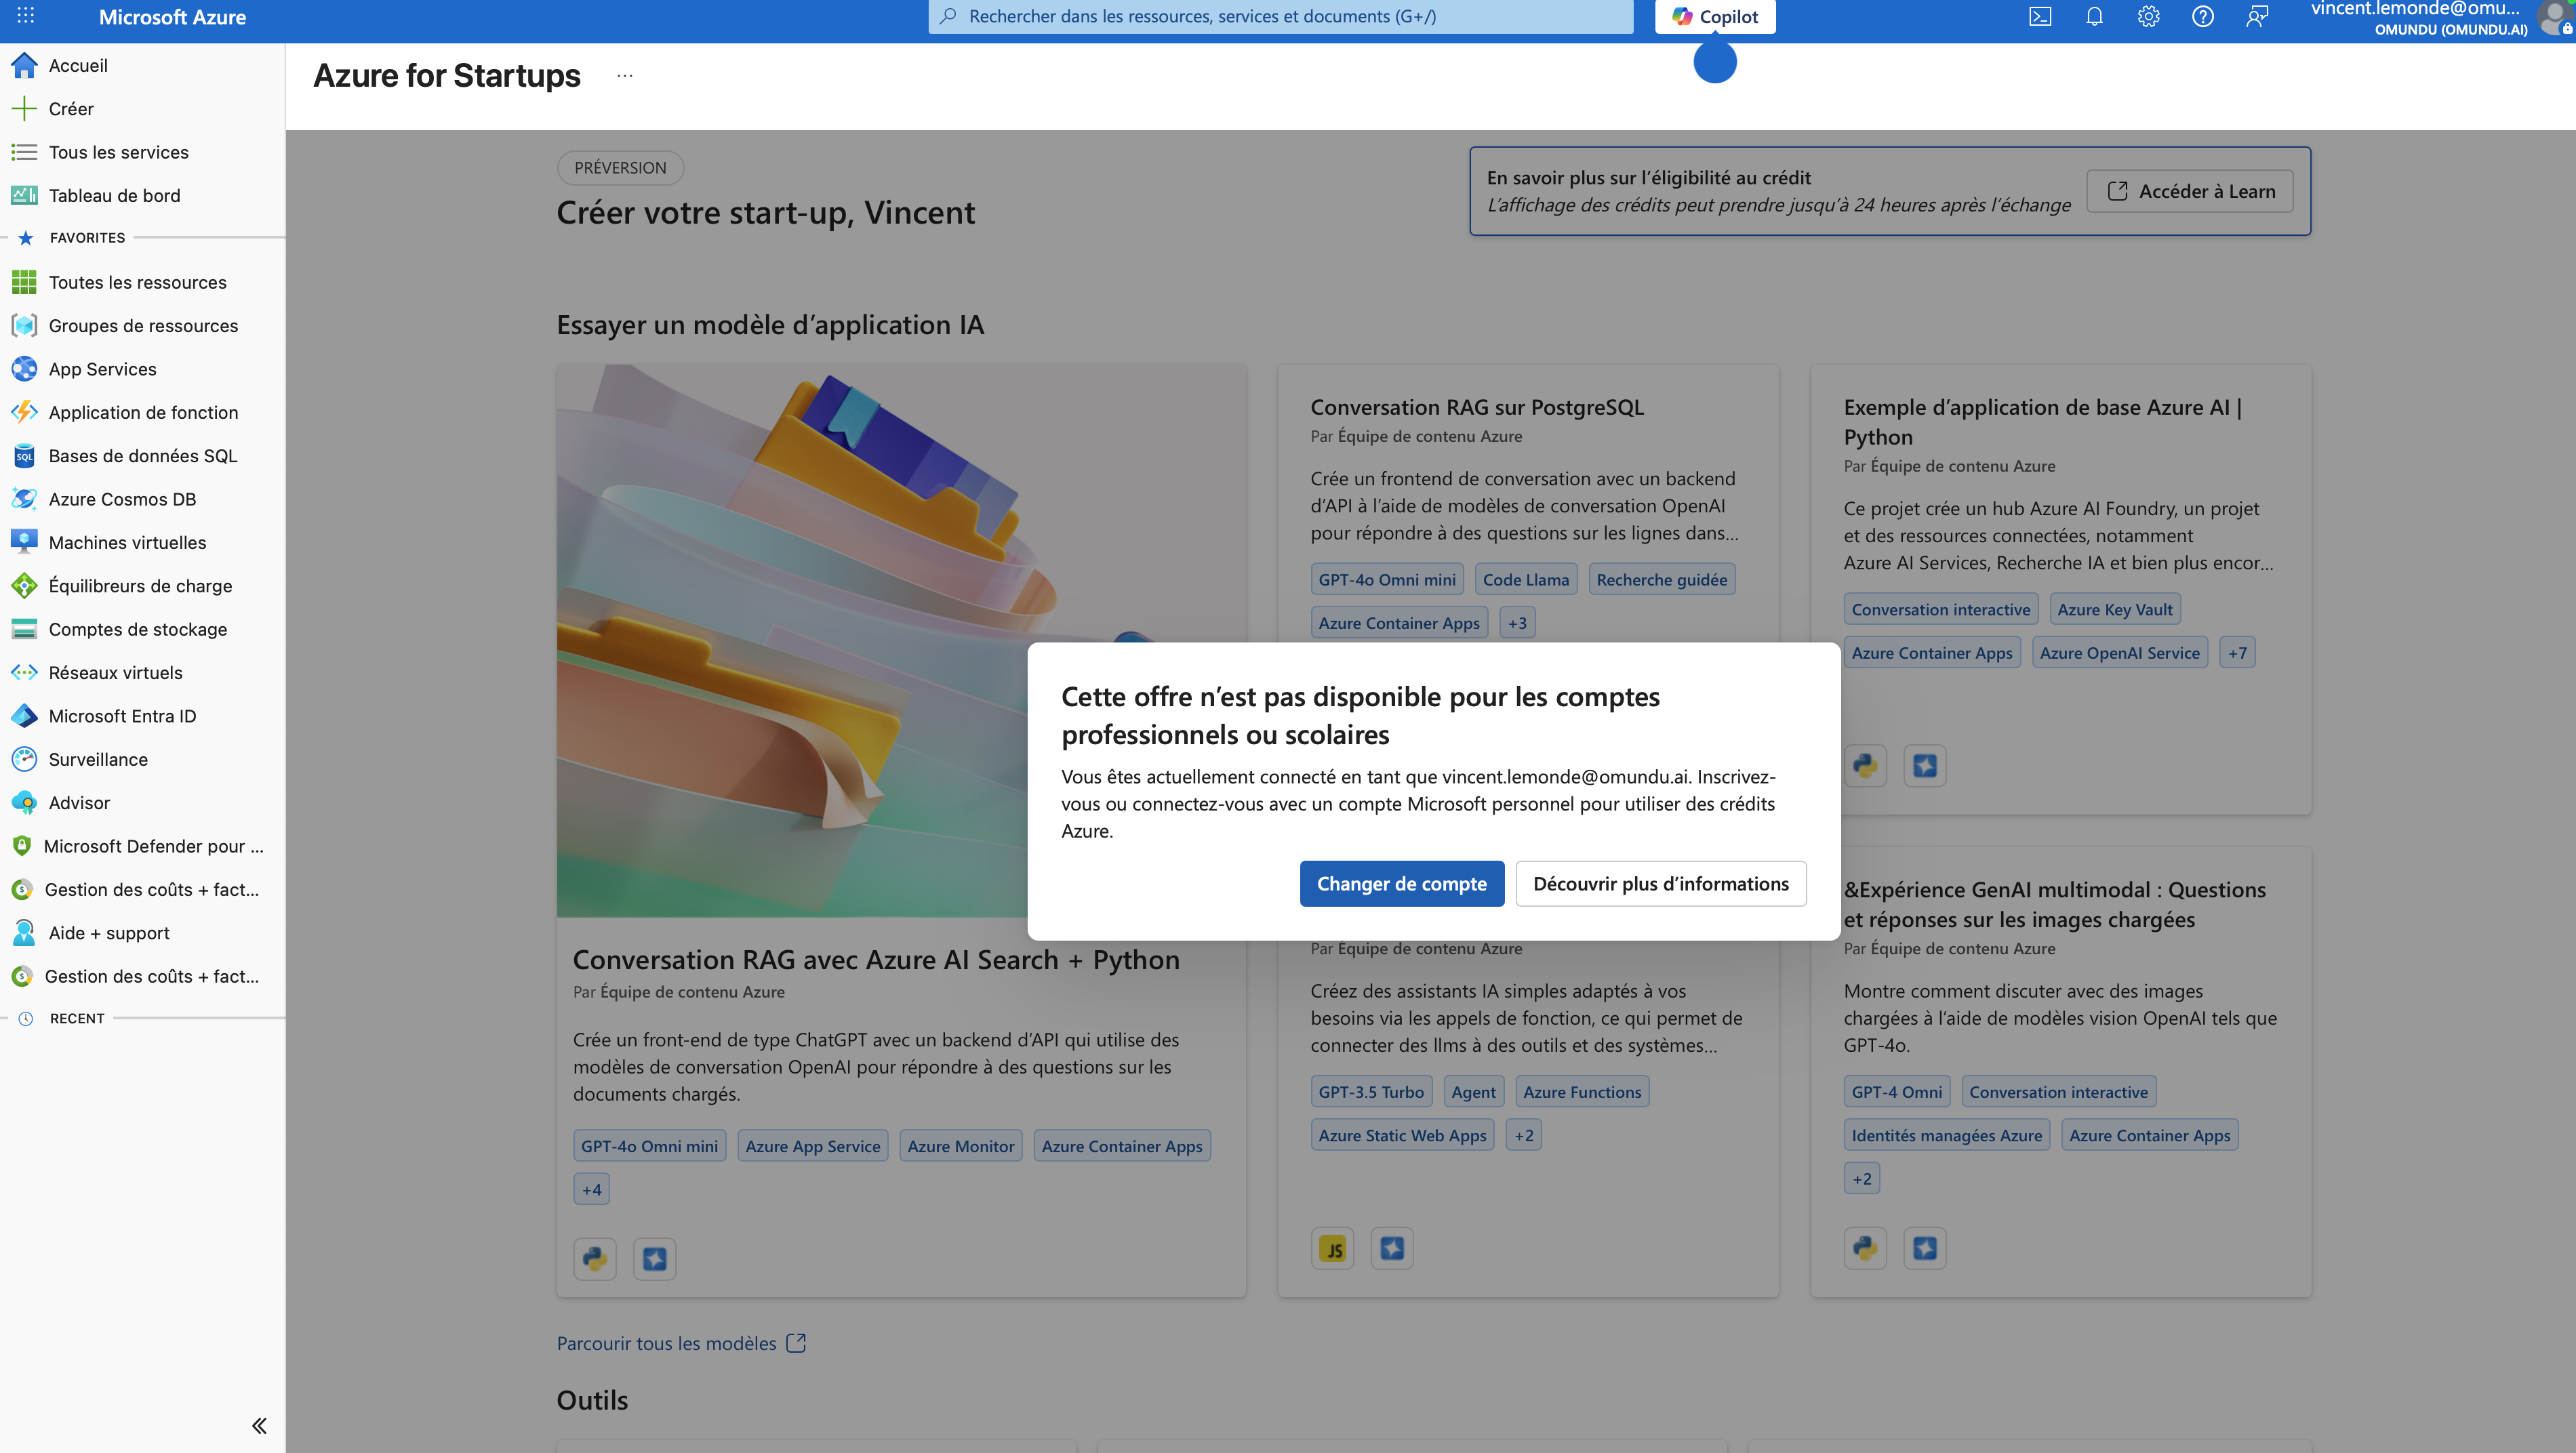The image size is (2576, 1453).
Task: Click the Recherche guidée tag
Action: 1662,579
